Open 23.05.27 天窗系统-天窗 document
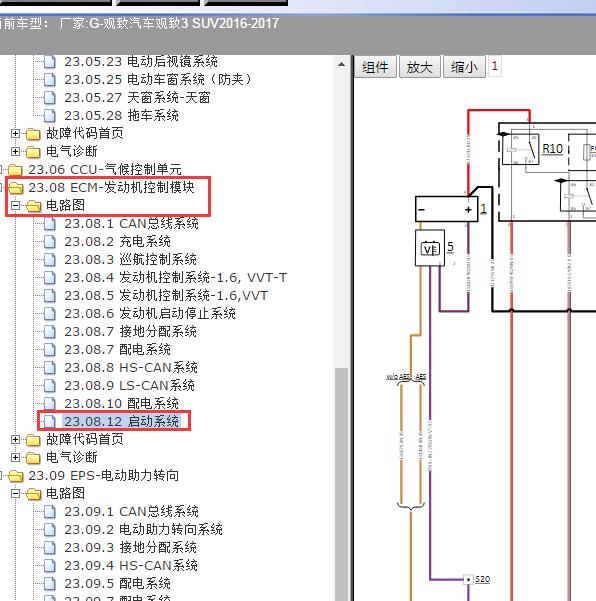This screenshot has width=596, height=601. (x=137, y=97)
